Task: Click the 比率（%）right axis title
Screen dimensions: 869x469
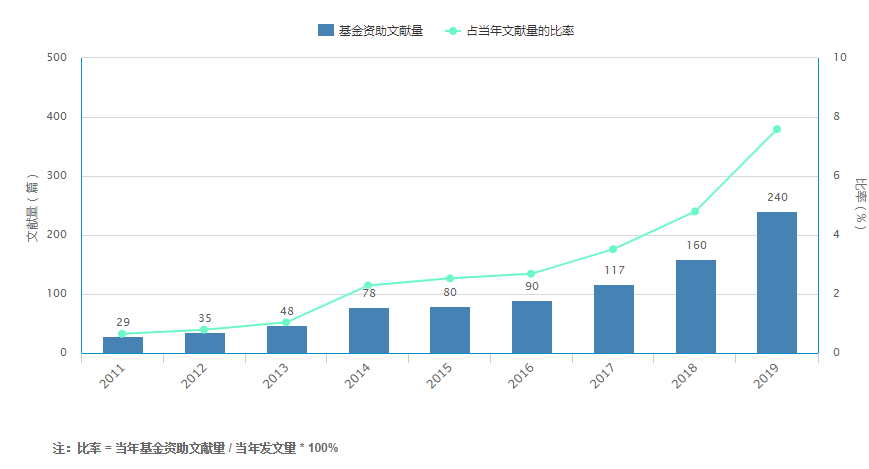Action: click(x=860, y=205)
